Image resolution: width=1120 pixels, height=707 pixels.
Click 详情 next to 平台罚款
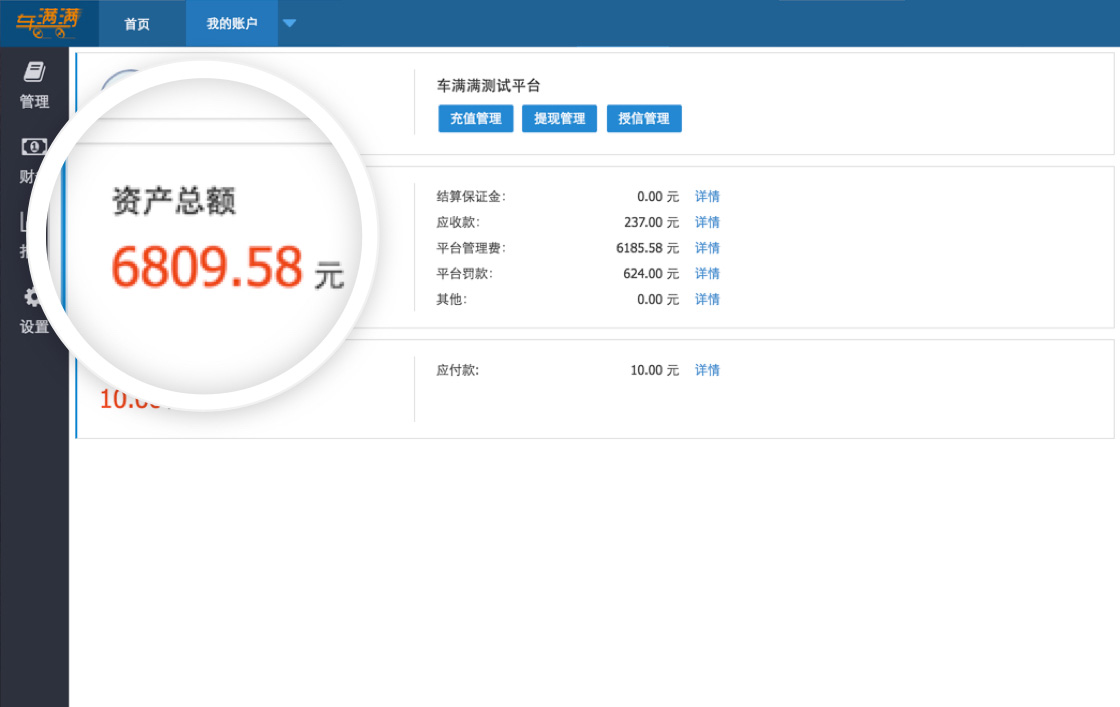coord(707,273)
